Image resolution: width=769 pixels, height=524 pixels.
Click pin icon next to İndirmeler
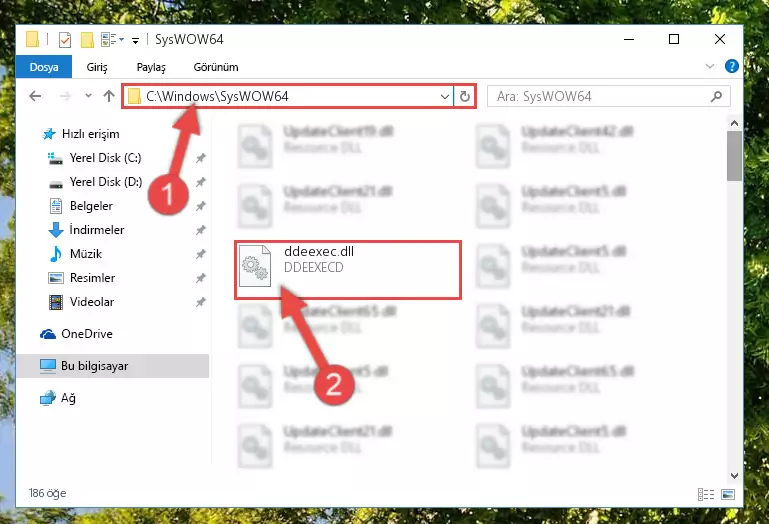click(x=201, y=230)
